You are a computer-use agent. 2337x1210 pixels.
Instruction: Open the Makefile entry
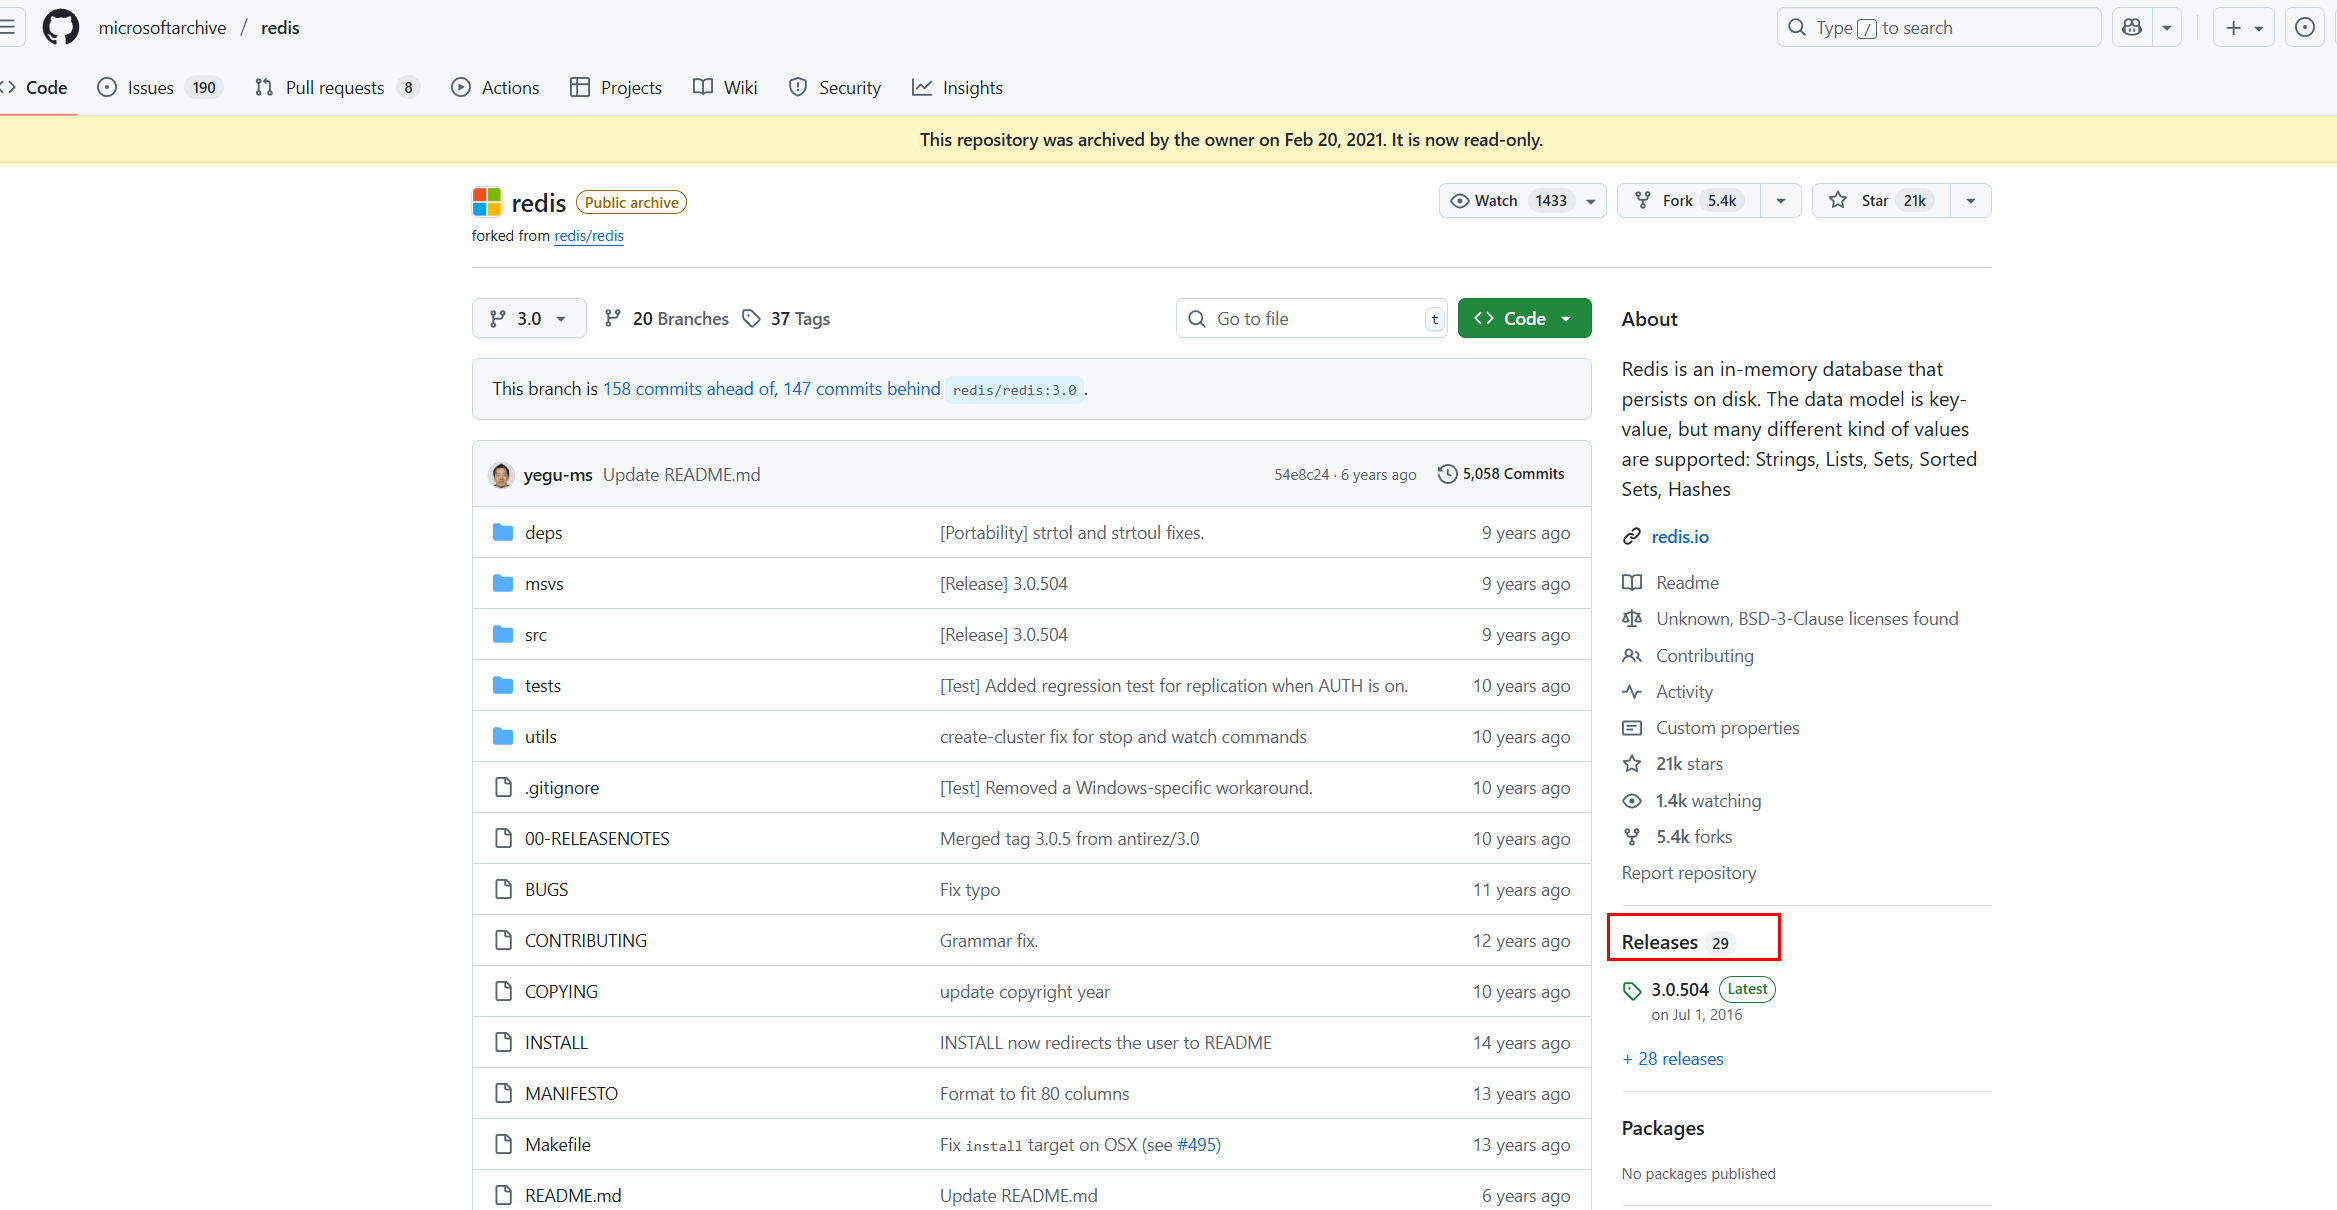[x=558, y=1144]
